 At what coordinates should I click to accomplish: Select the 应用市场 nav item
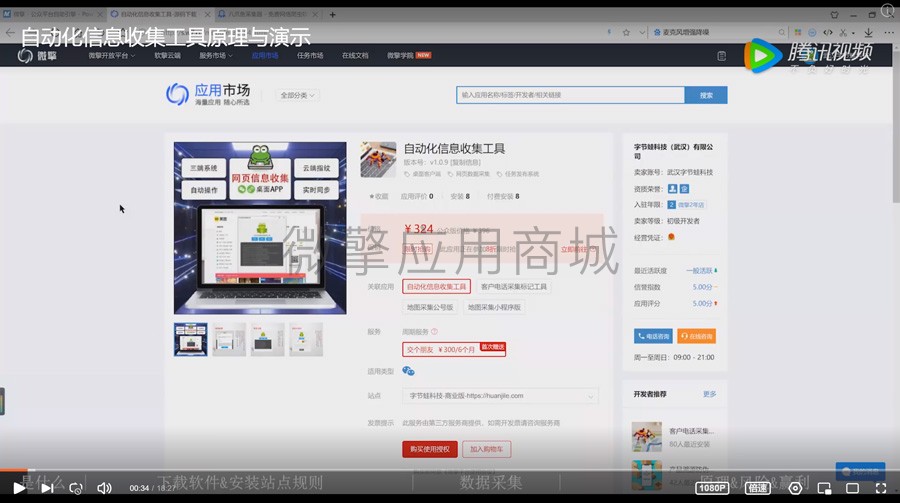pos(265,56)
